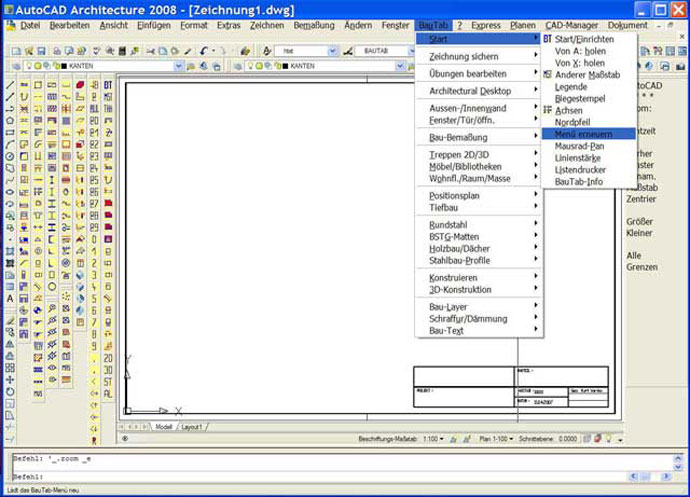Open the text style dropdown
The width and height of the screenshot is (690, 497).
tap(333, 51)
